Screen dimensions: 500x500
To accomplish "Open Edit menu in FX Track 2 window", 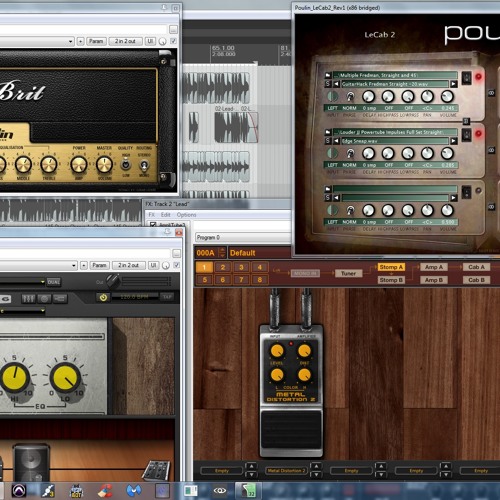I will point(166,215).
